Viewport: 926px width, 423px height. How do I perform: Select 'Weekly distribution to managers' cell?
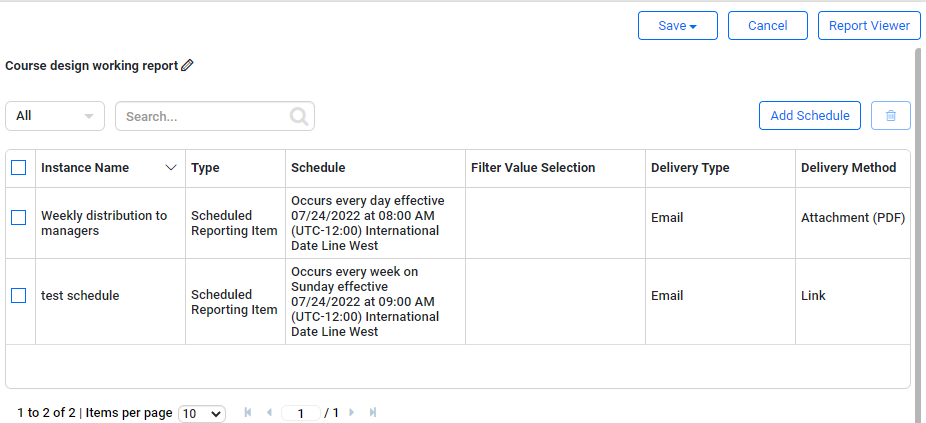coord(110,223)
